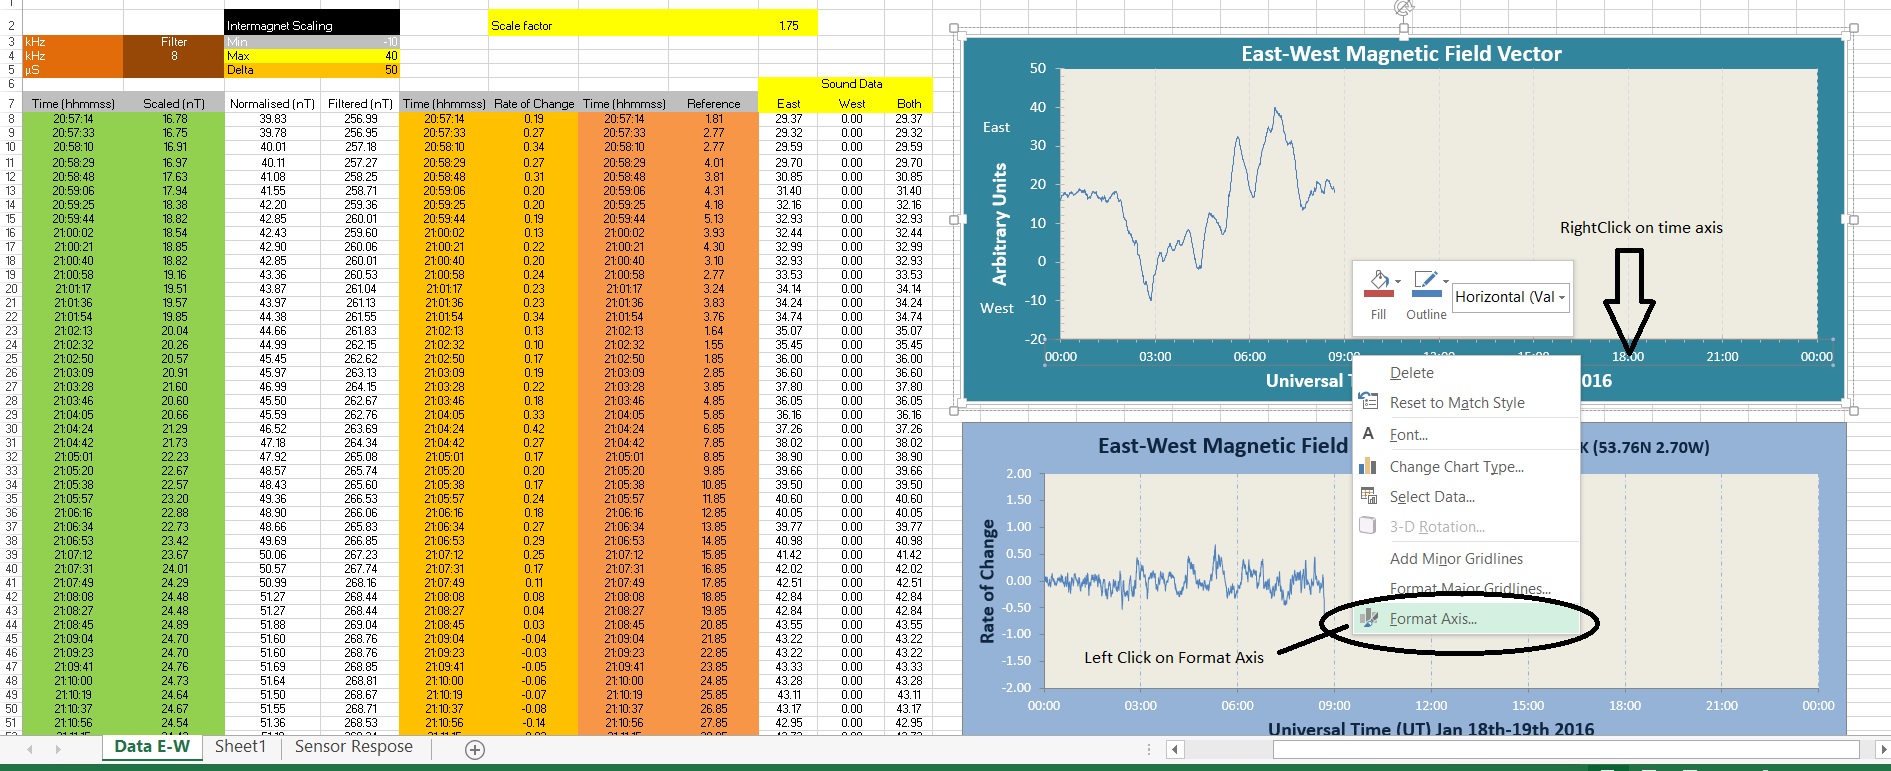Click the top-left chart selection handle
Viewport: 1891px width, 771px height.
(954, 29)
